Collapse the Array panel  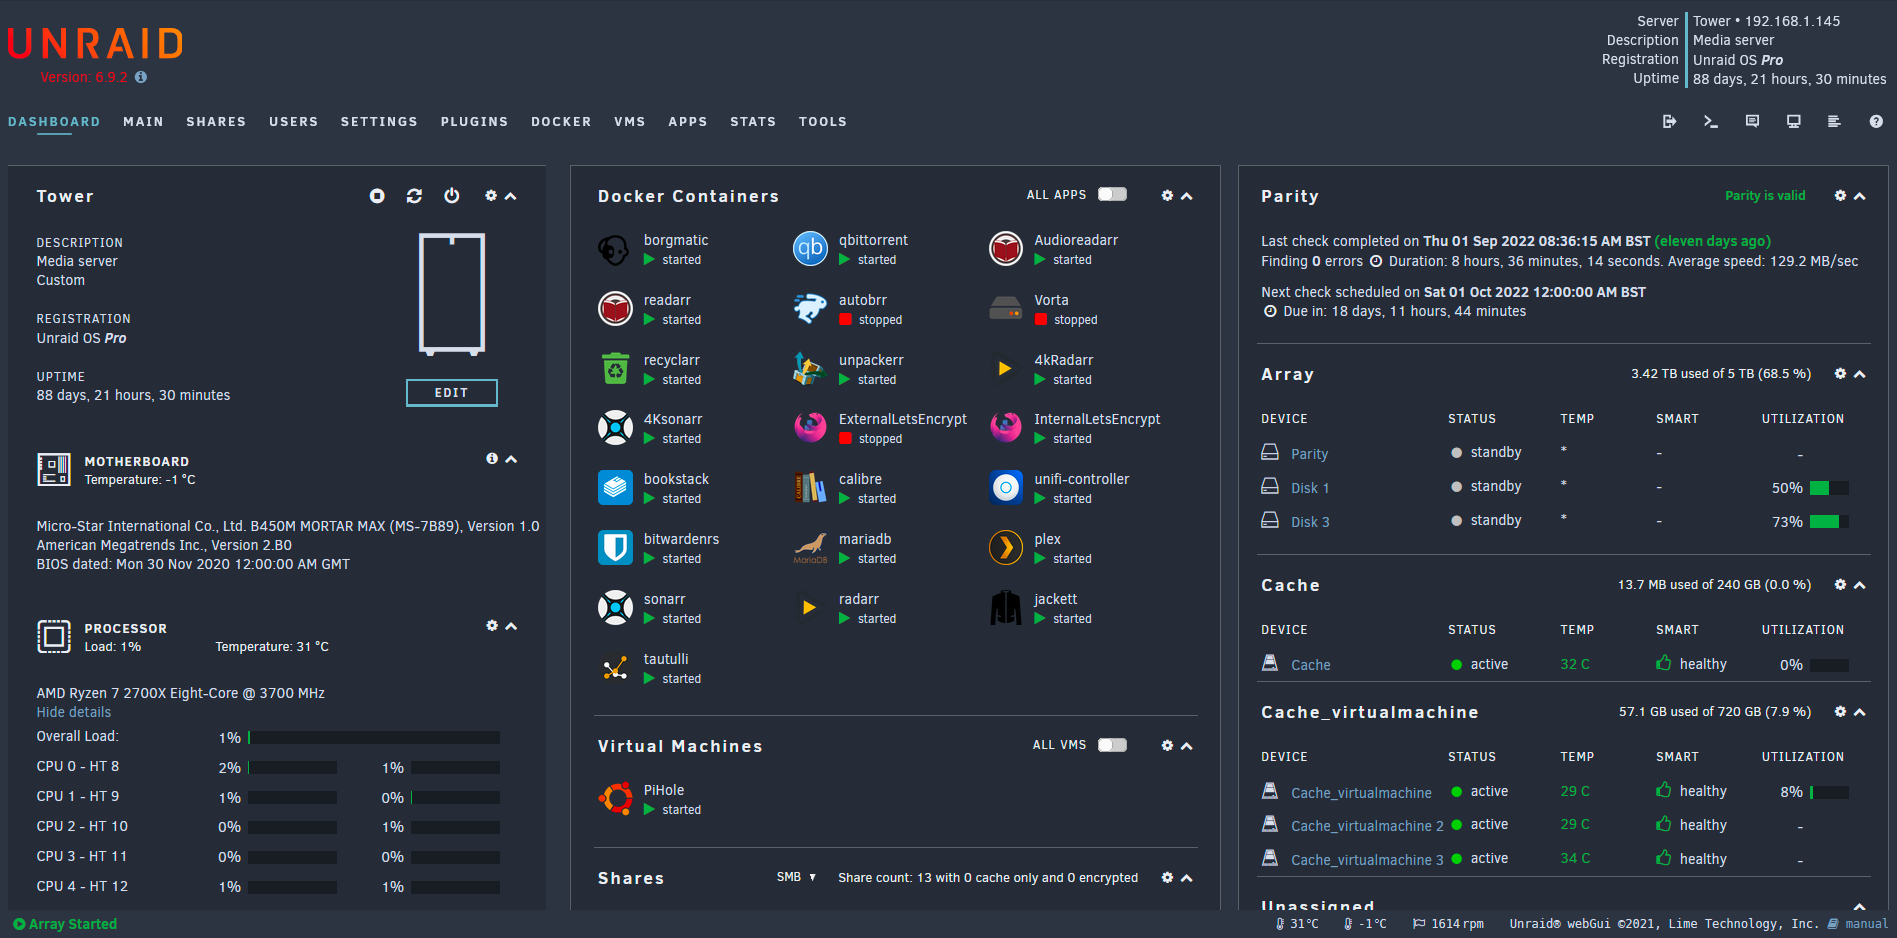click(1860, 374)
